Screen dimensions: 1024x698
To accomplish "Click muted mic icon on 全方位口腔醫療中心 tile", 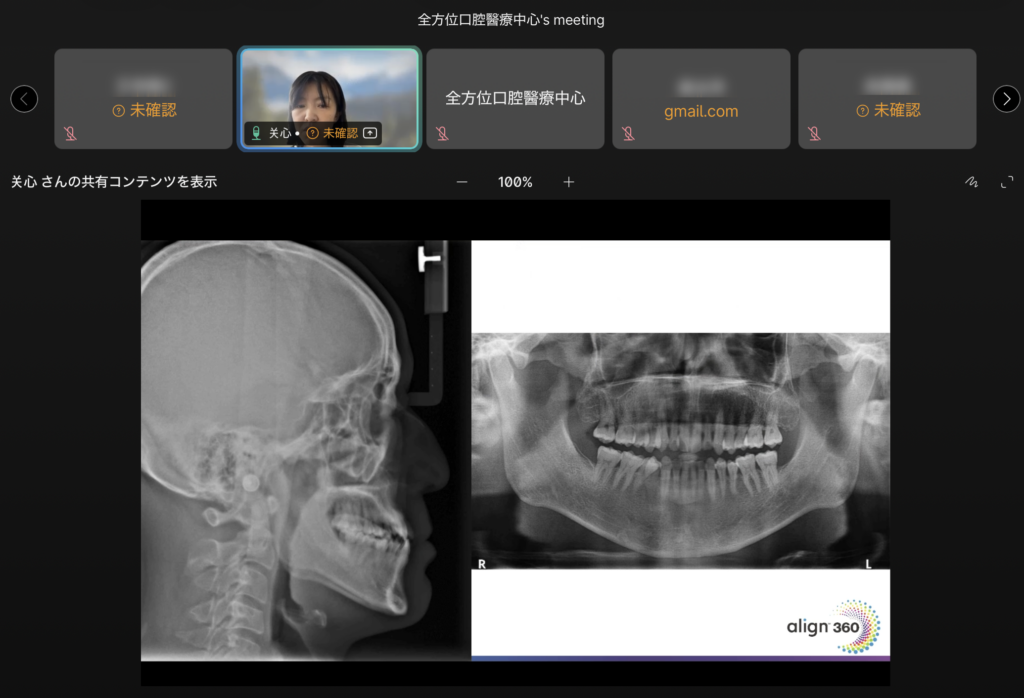I will (x=442, y=133).
